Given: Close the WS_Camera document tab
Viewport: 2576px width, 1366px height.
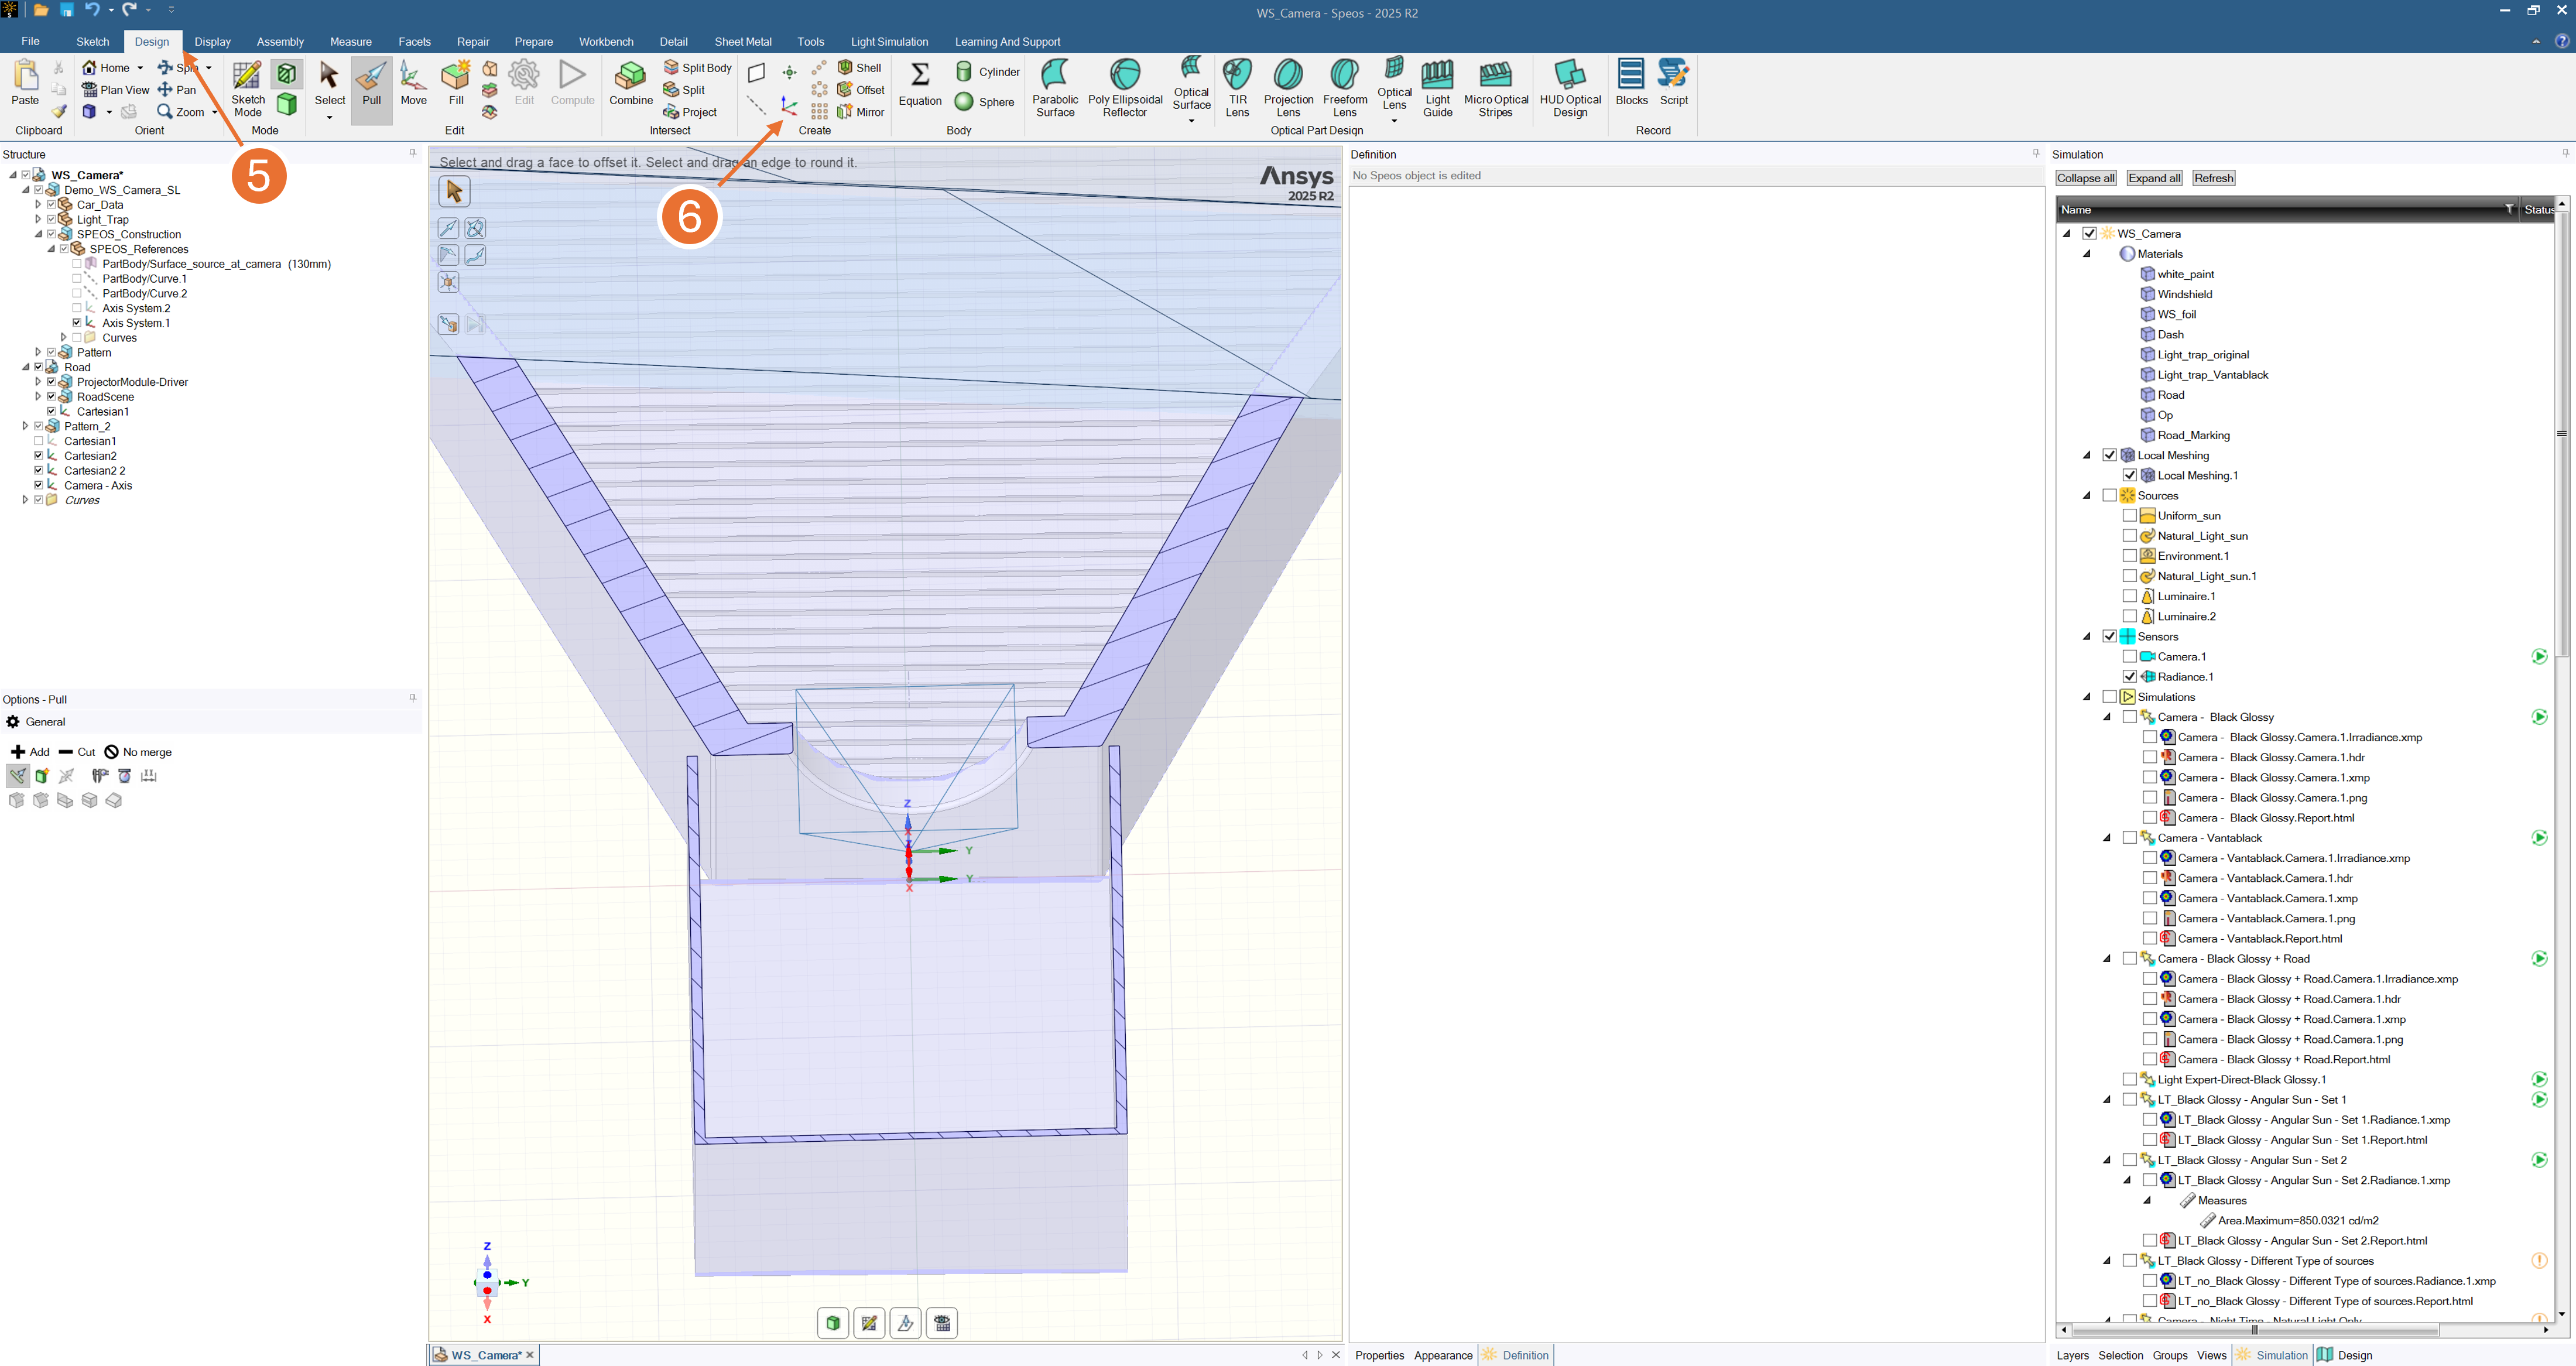Looking at the screenshot, I should click(530, 1355).
